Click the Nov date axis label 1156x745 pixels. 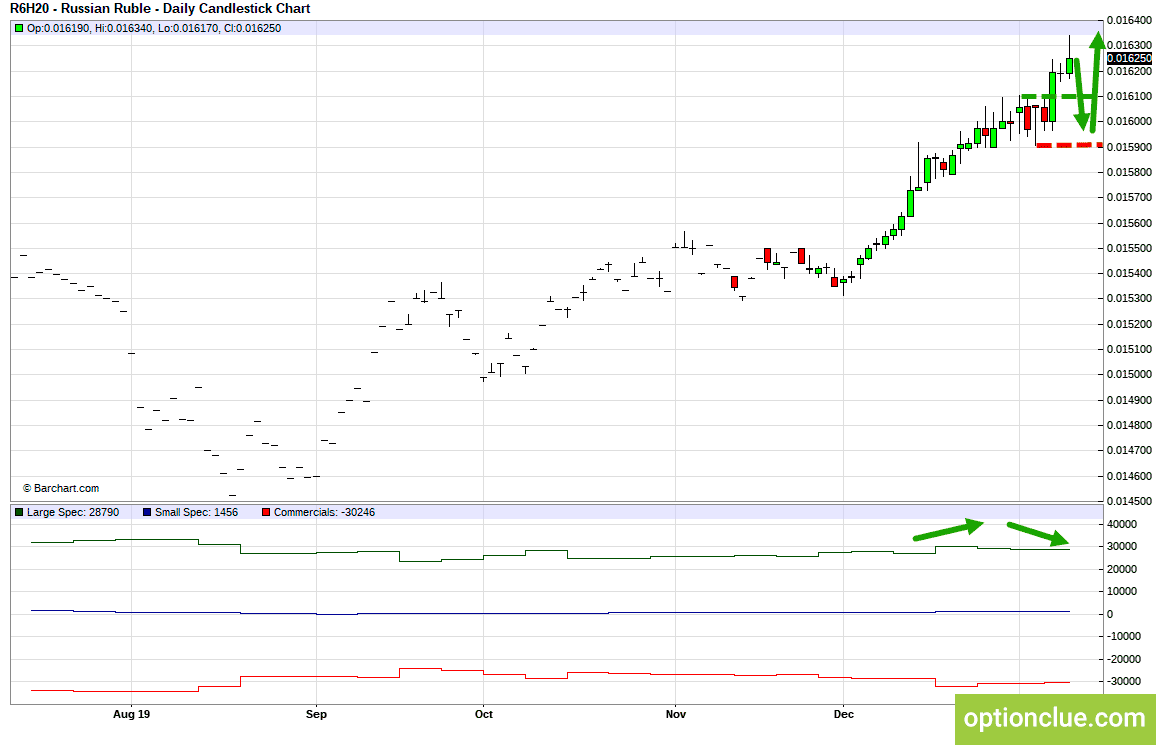click(676, 714)
